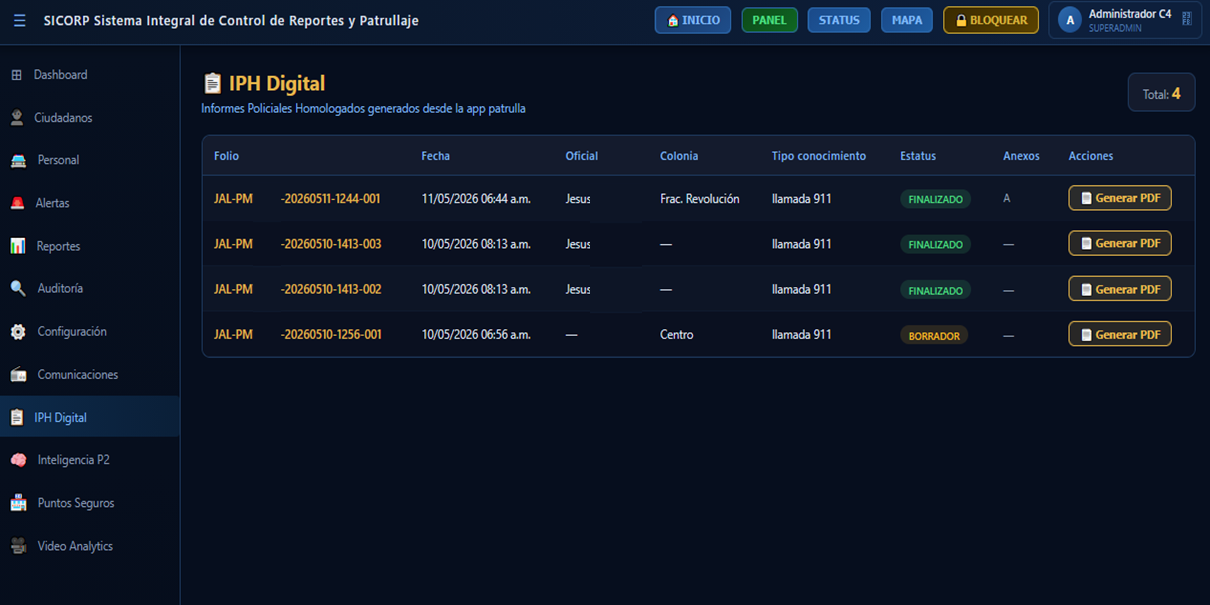The height and width of the screenshot is (605, 1210).
Task: Open the Video Analytics camera icon
Action: point(18,546)
